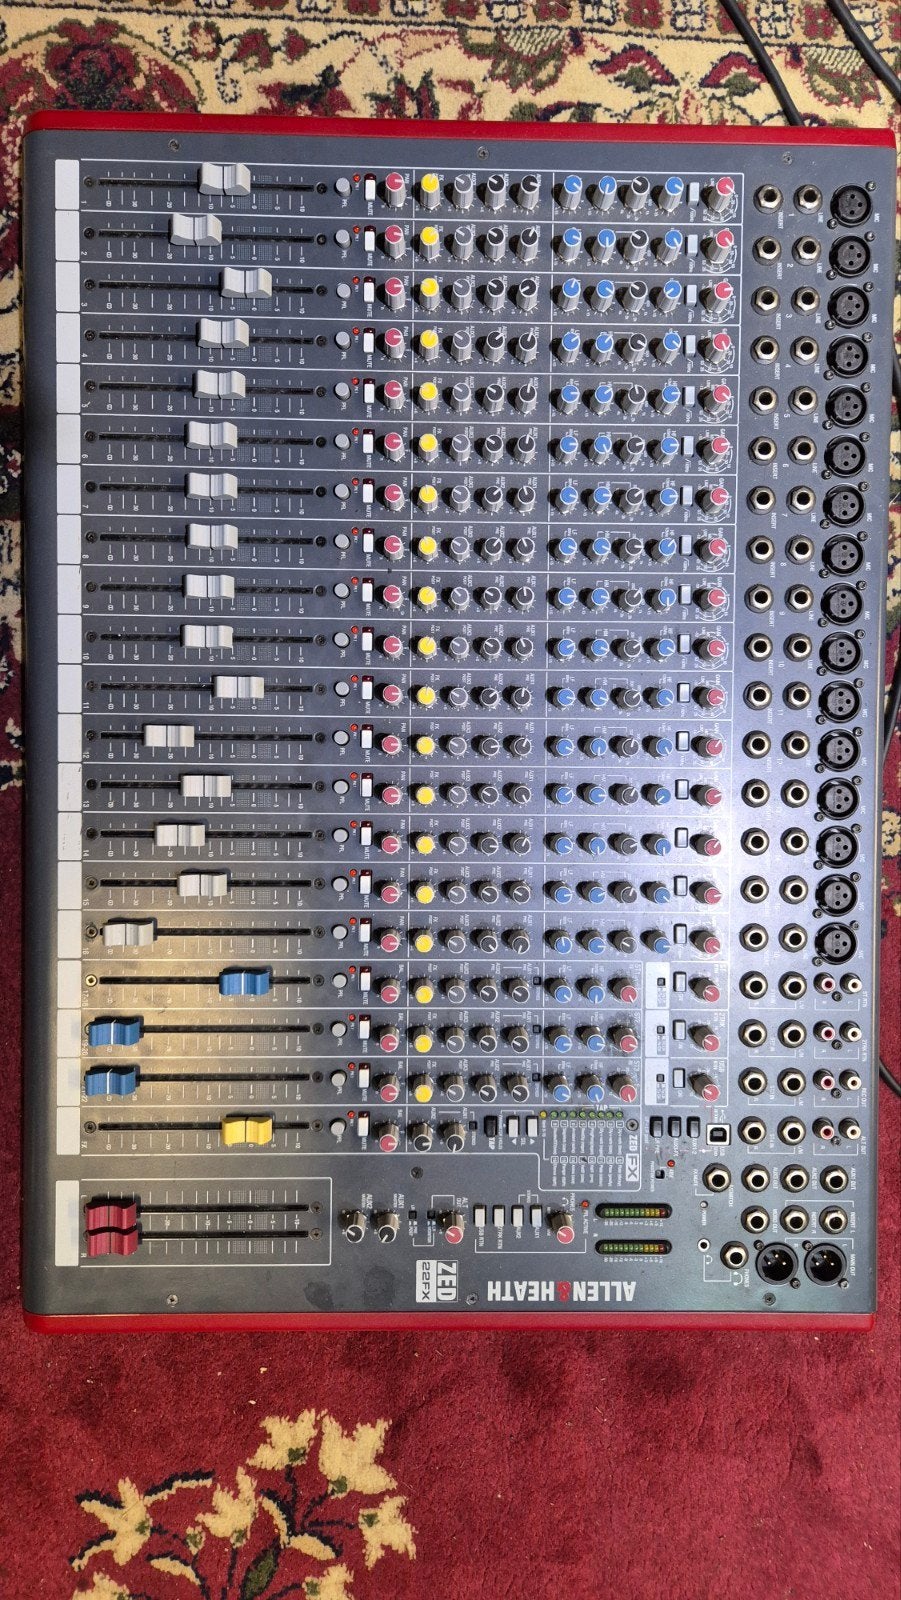
Task: Select the channel 10 MIC XLR input
Action: point(840,651)
